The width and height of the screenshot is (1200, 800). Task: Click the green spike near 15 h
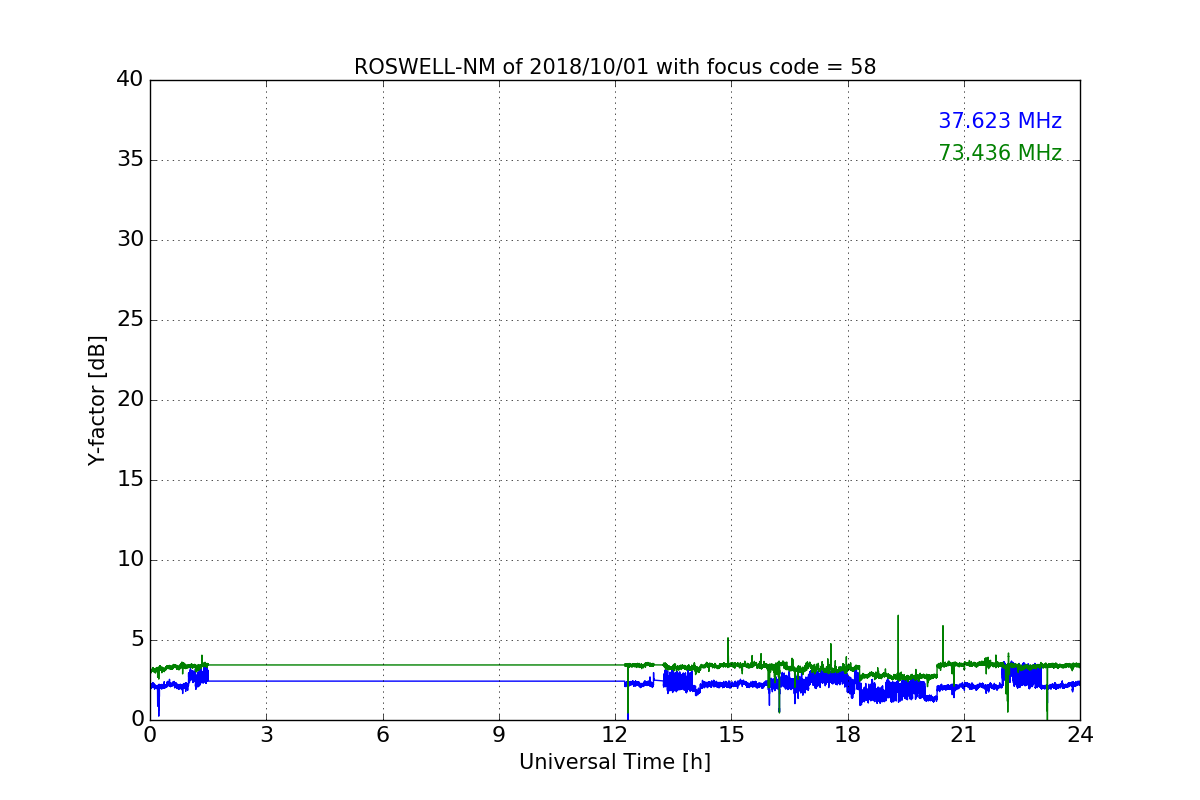tap(728, 650)
